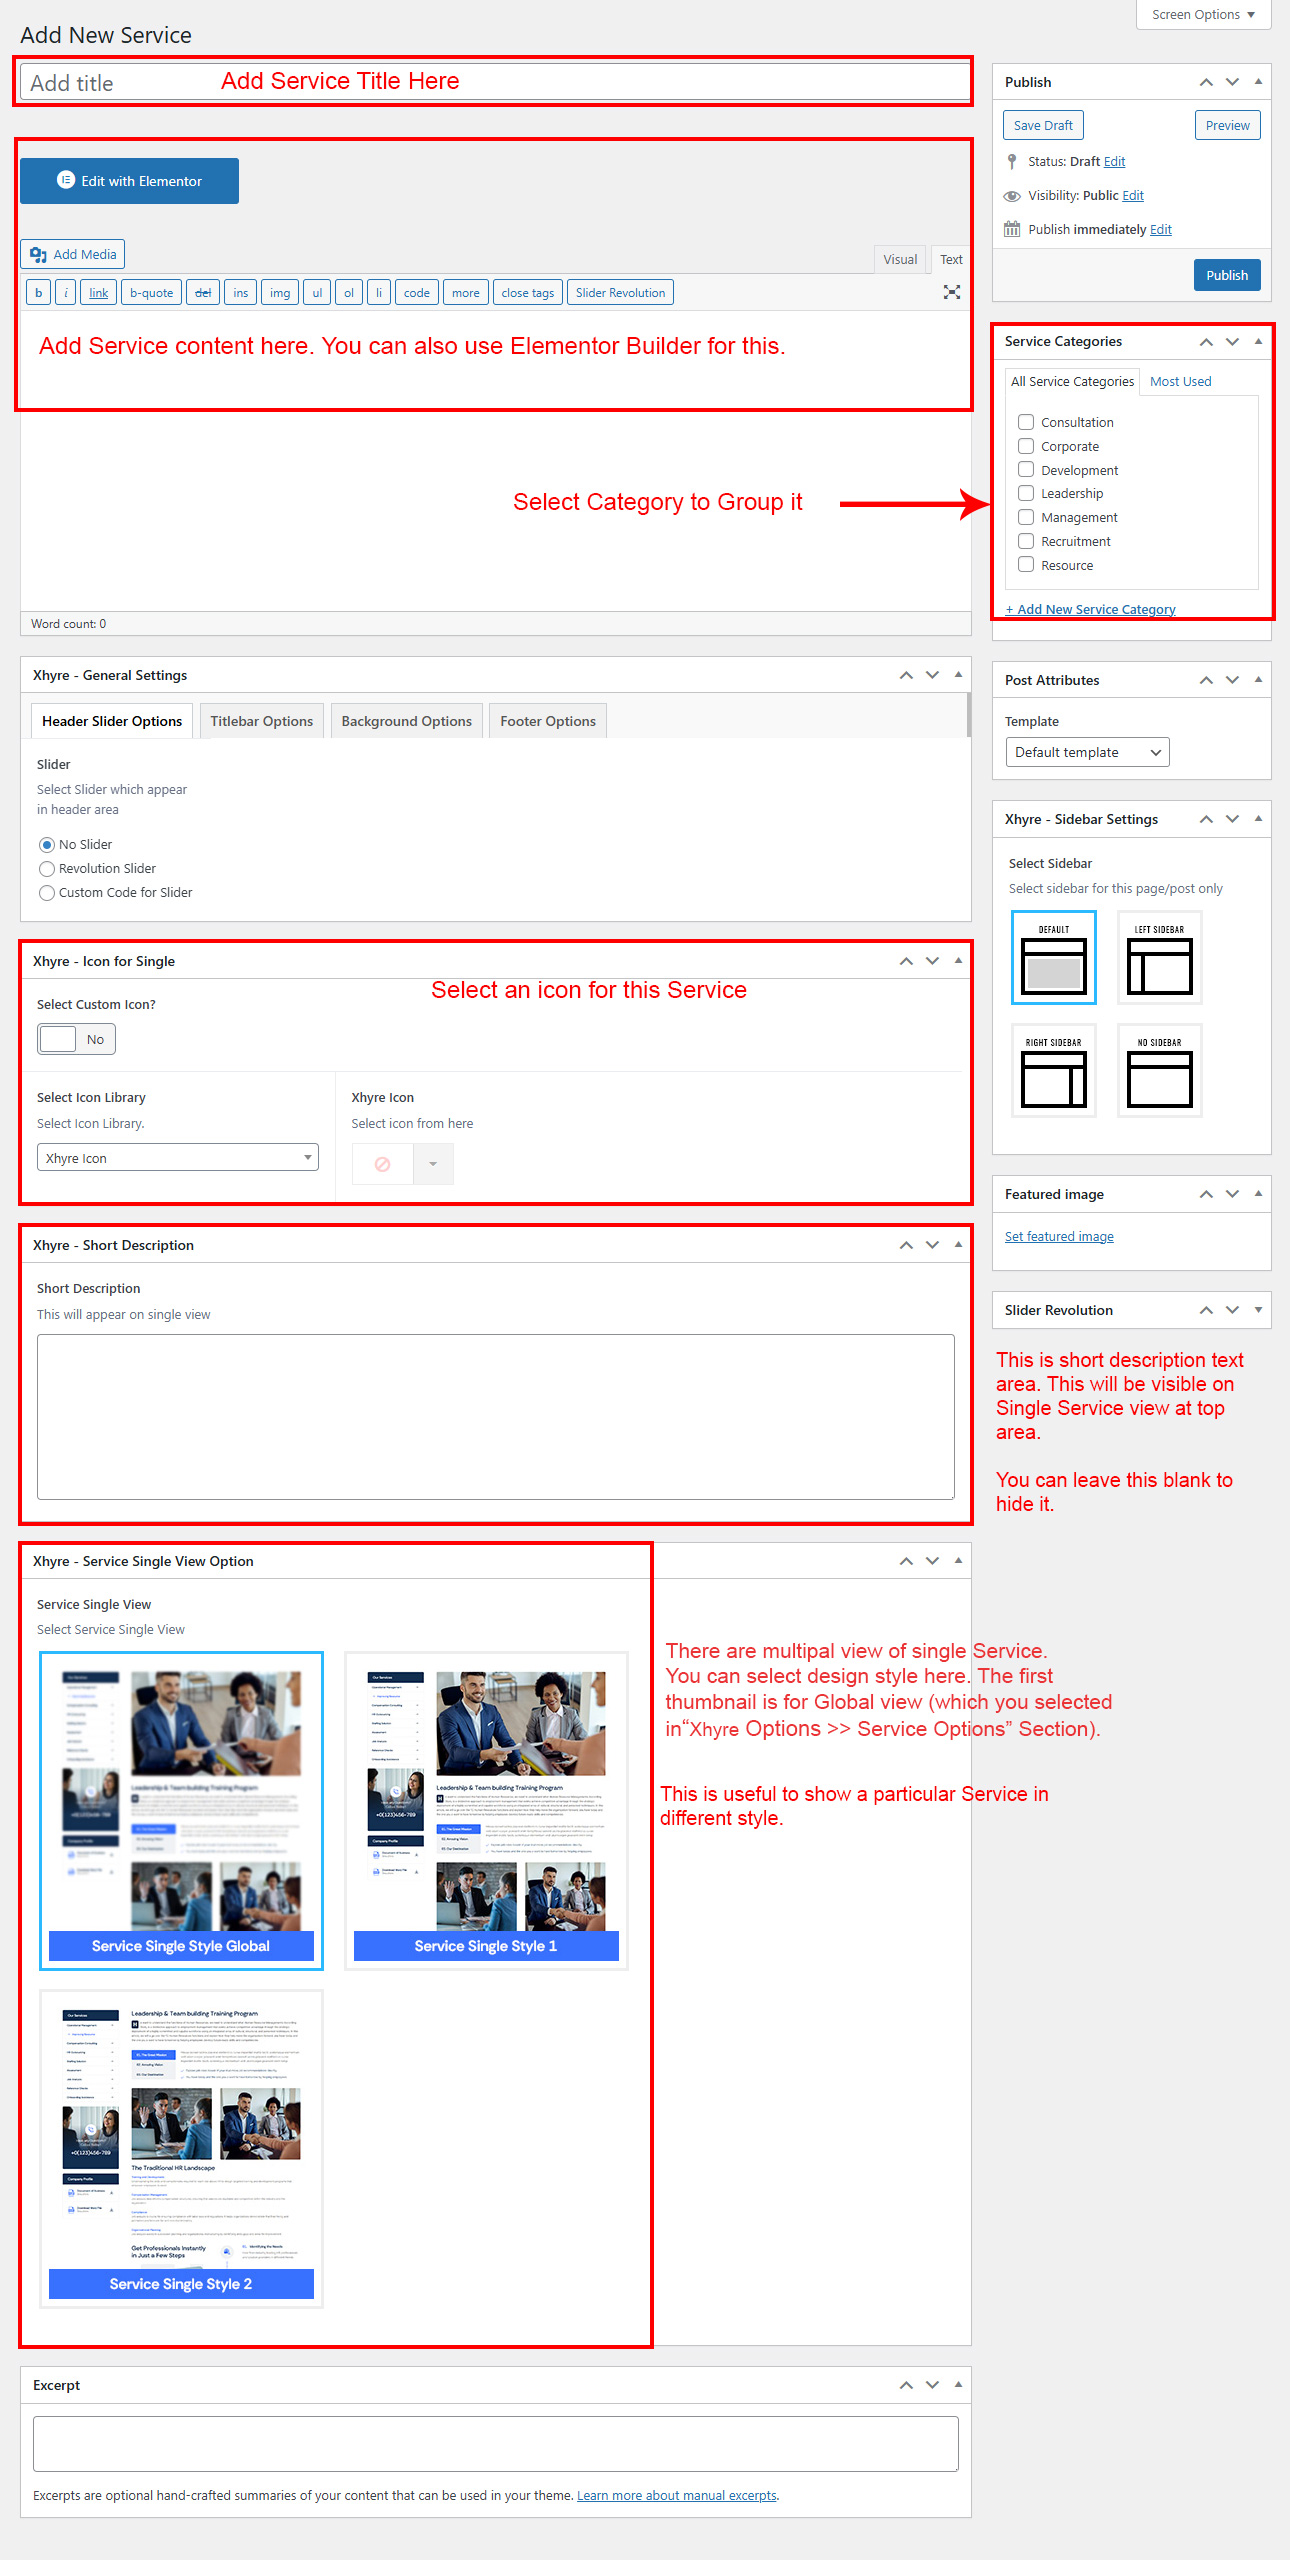The height and width of the screenshot is (2560, 1290).
Task: Switch to the Titlebar Options tab
Action: [x=261, y=721]
